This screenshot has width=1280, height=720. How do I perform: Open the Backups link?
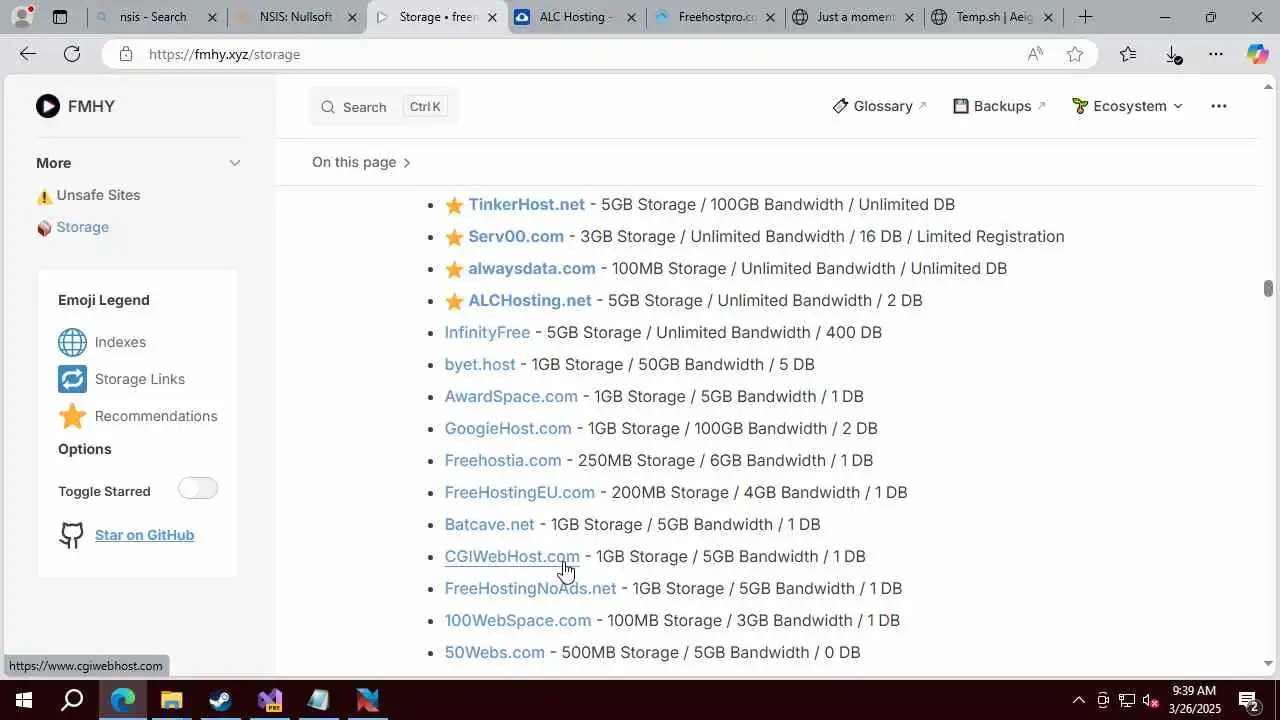coord(999,106)
